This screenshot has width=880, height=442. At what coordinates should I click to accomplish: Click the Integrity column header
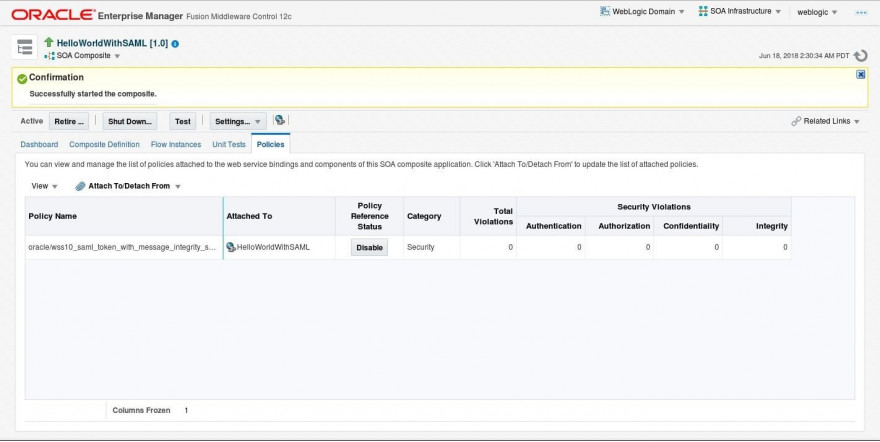[x=757, y=226]
